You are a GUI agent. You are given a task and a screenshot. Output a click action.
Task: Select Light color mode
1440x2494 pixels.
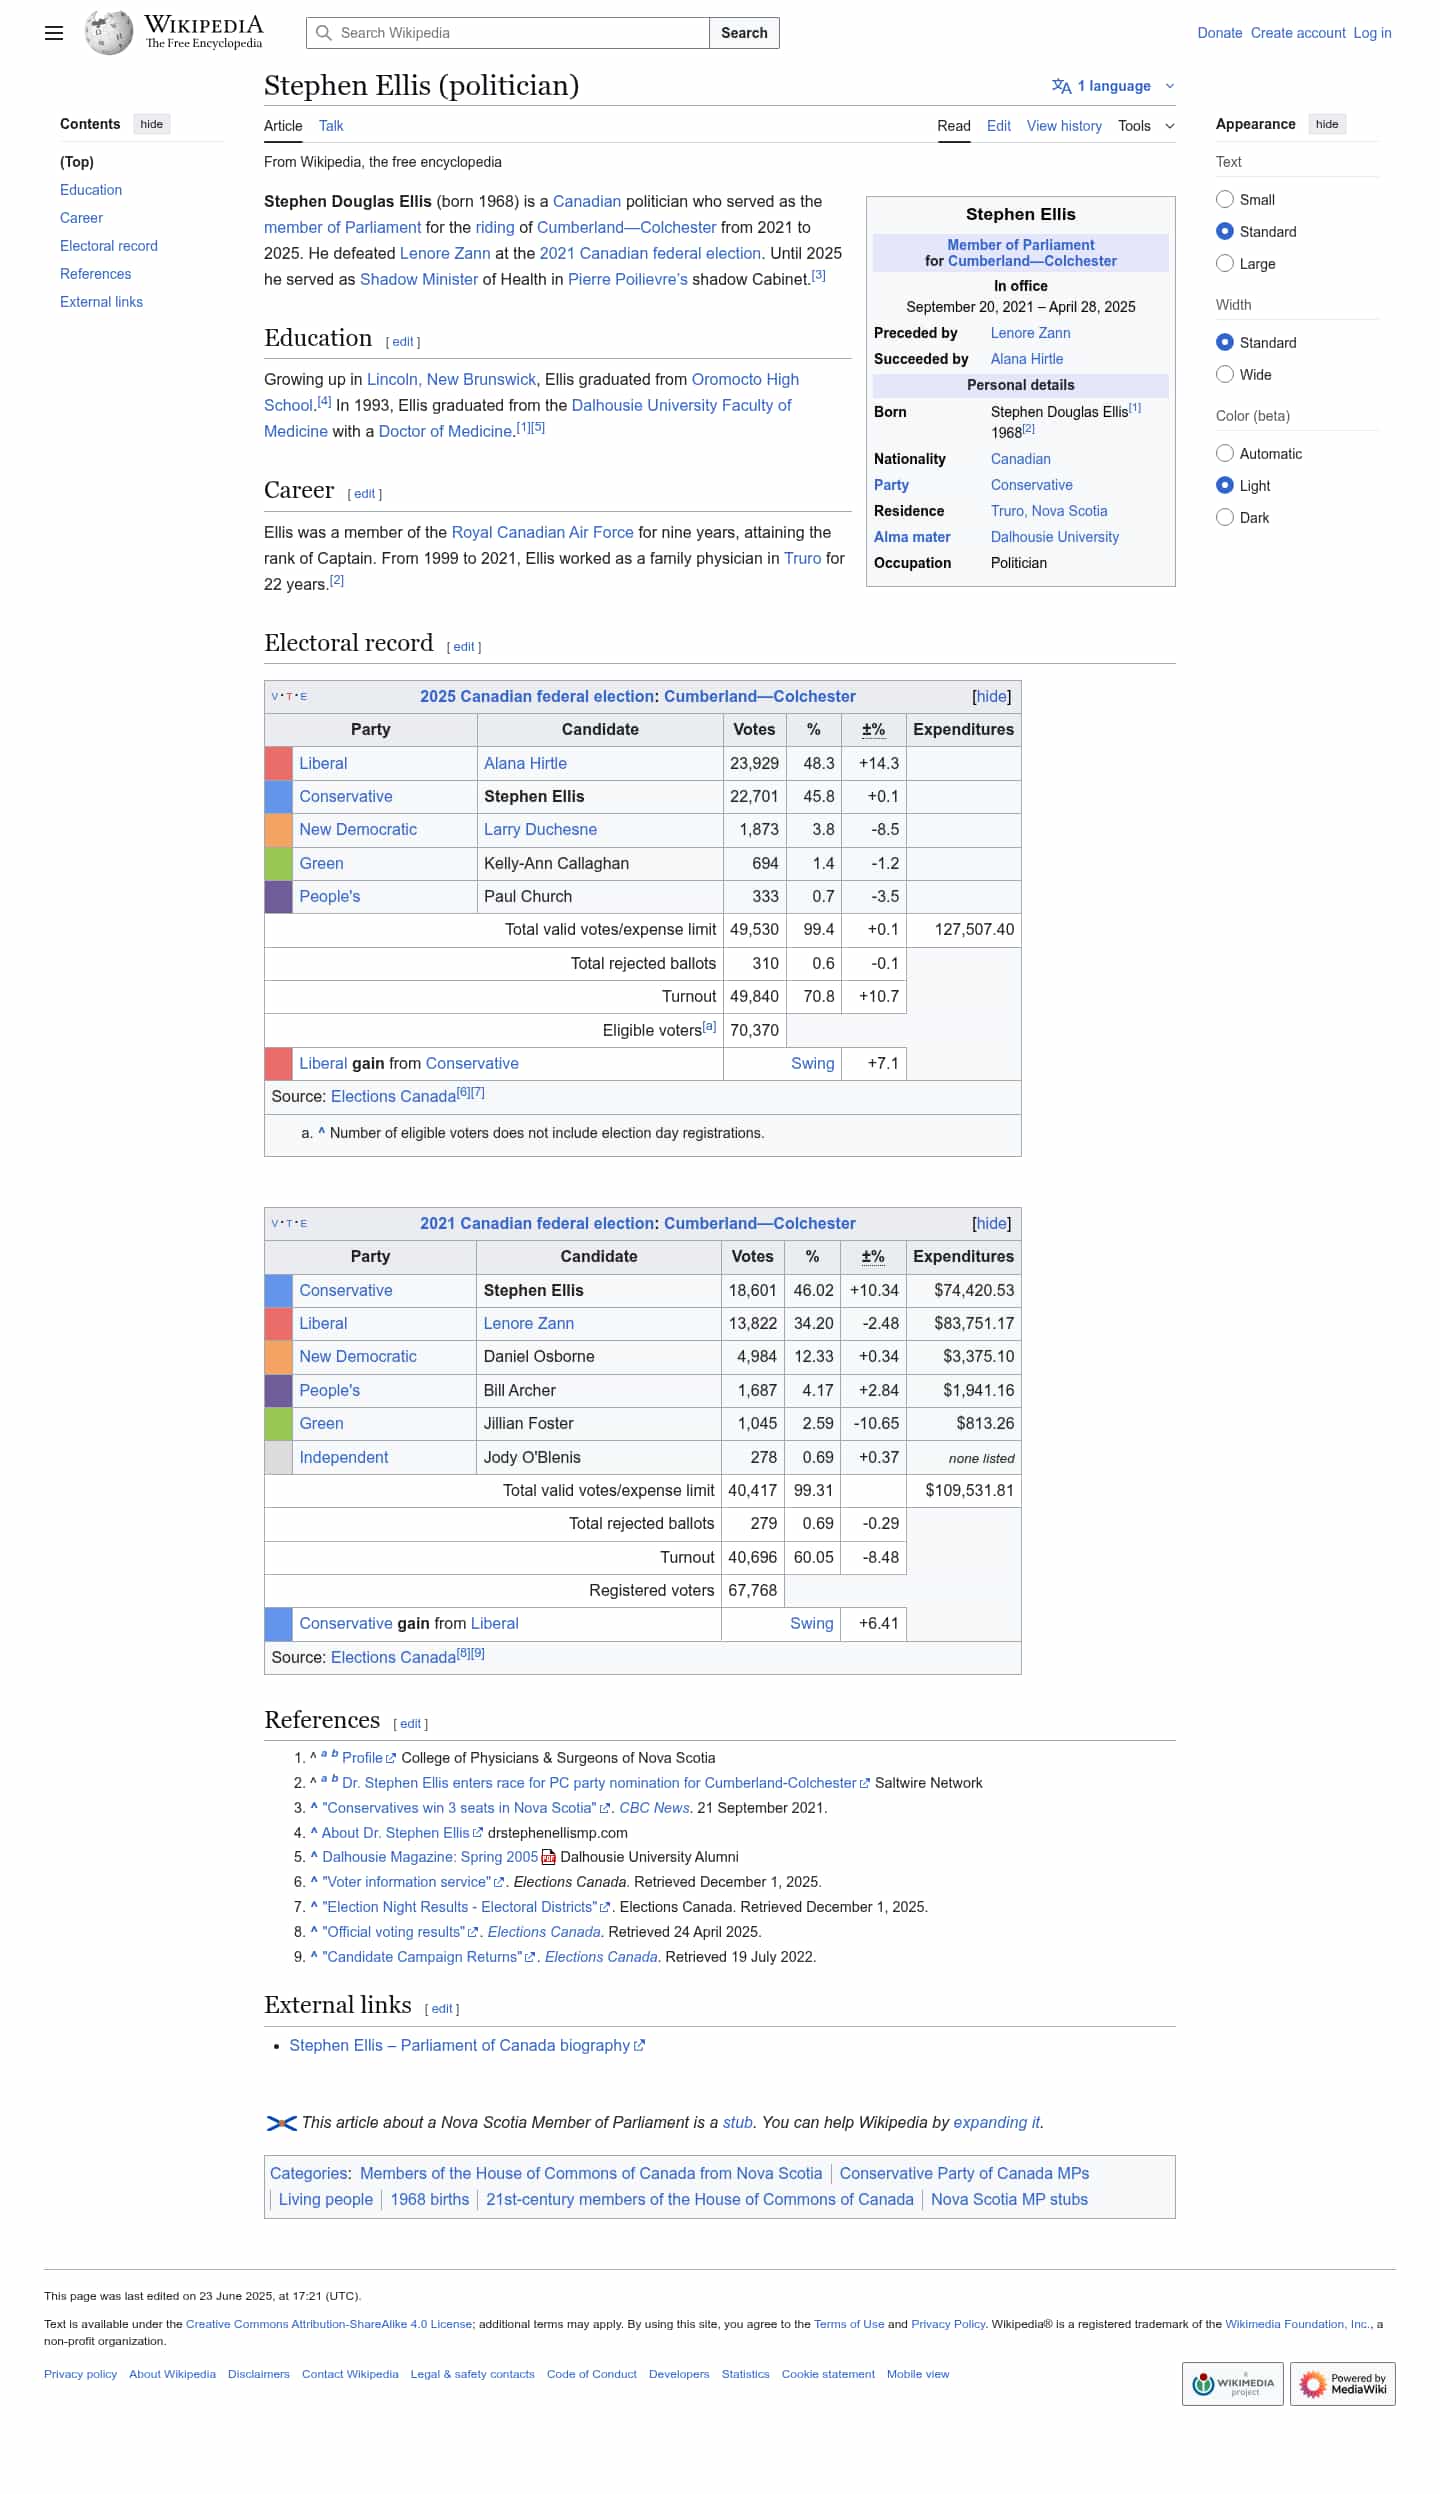pos(1224,485)
